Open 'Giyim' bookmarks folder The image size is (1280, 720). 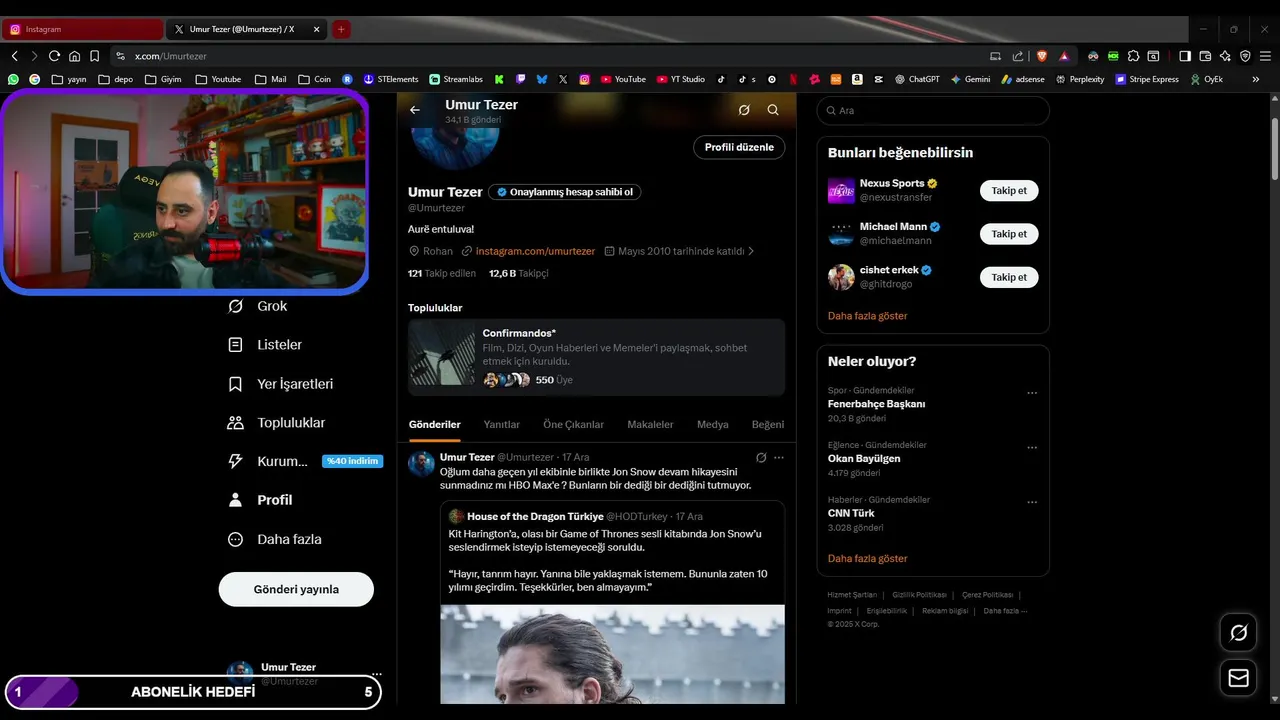163,79
